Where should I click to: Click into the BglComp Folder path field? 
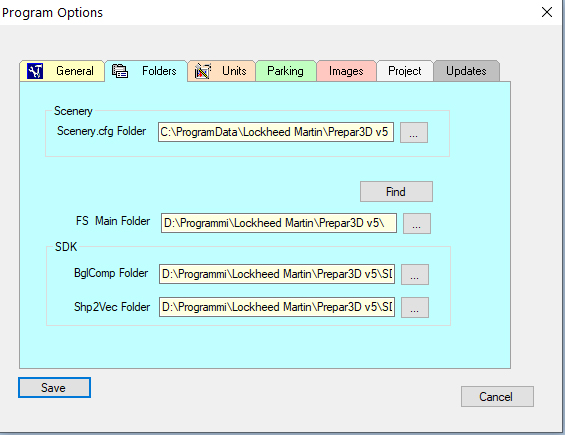[277, 274]
